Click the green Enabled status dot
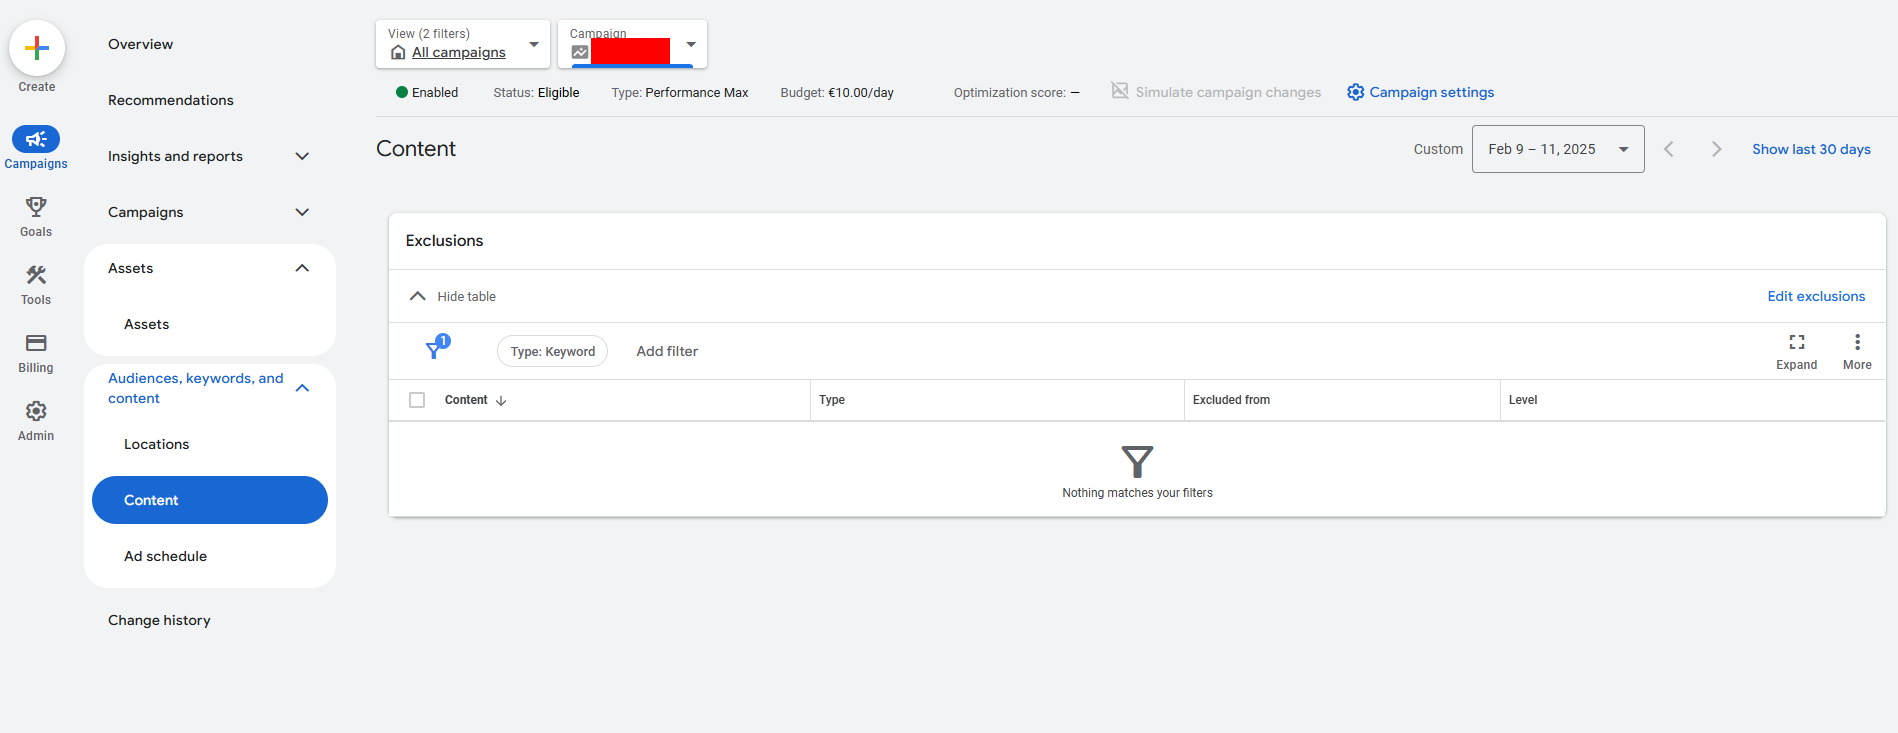The width and height of the screenshot is (1898, 733). 402,92
